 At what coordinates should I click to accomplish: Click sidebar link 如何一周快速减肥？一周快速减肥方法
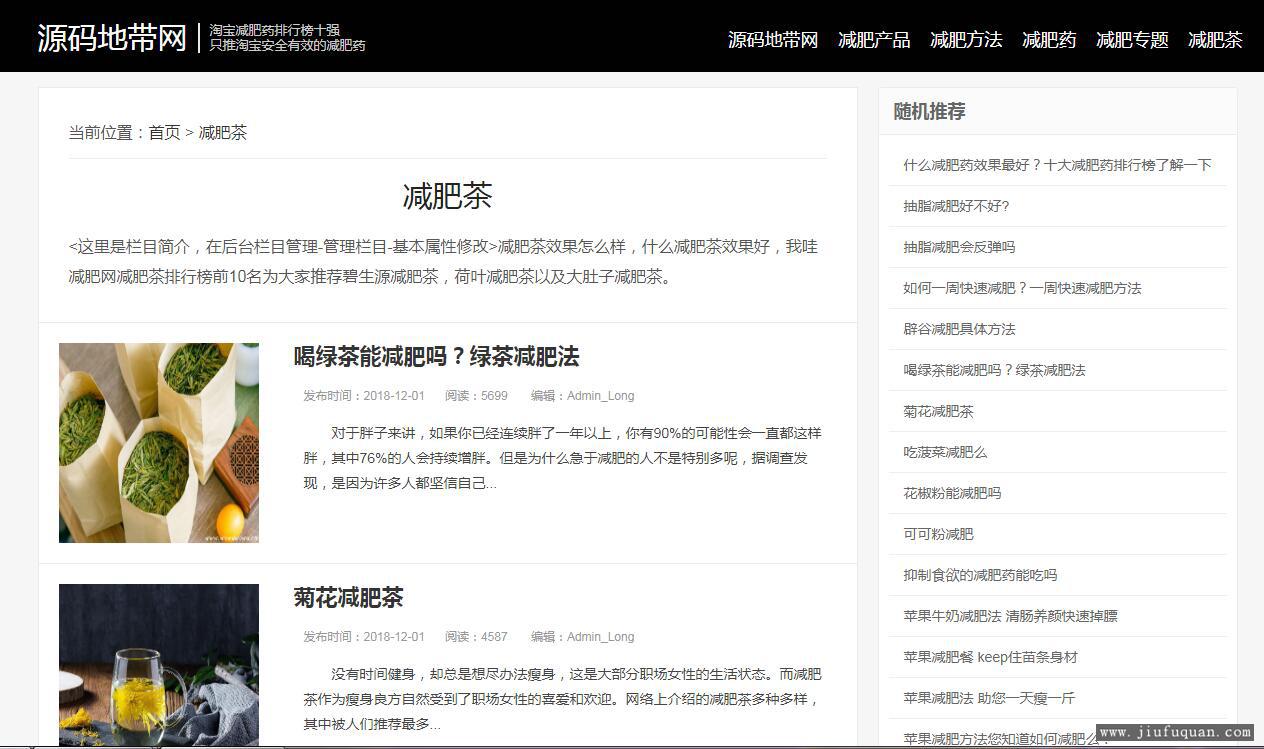(1022, 288)
